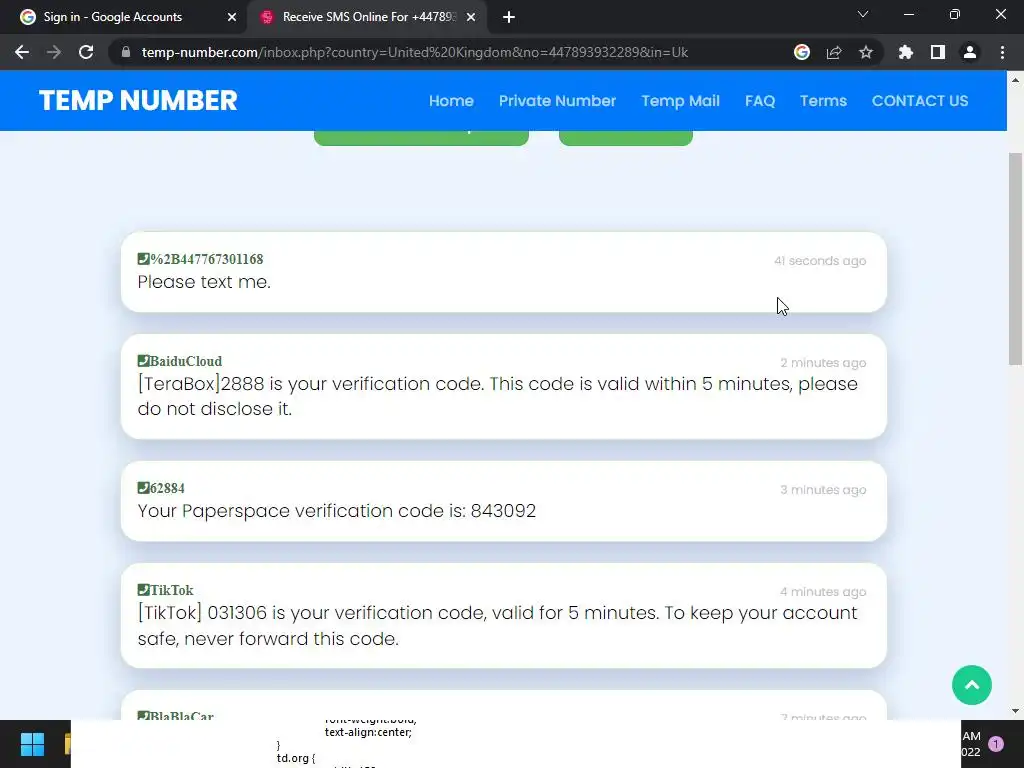The height and width of the screenshot is (768, 1024).
Task: Open a new browser tab
Action: pos(509,18)
